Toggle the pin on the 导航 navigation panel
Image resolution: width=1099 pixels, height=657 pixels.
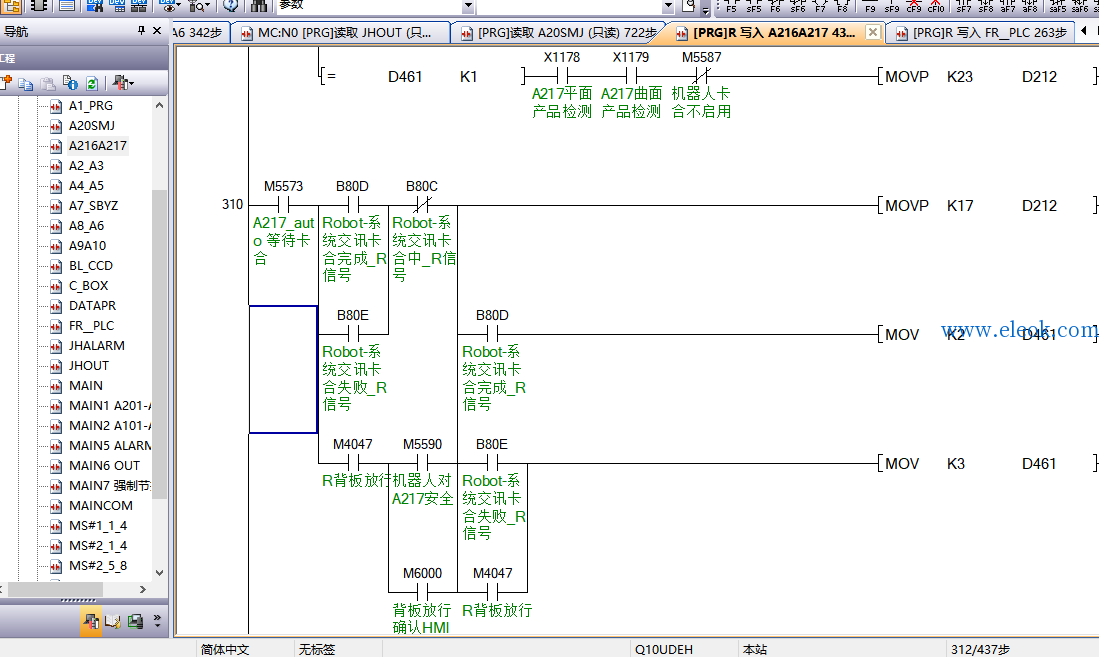(141, 31)
